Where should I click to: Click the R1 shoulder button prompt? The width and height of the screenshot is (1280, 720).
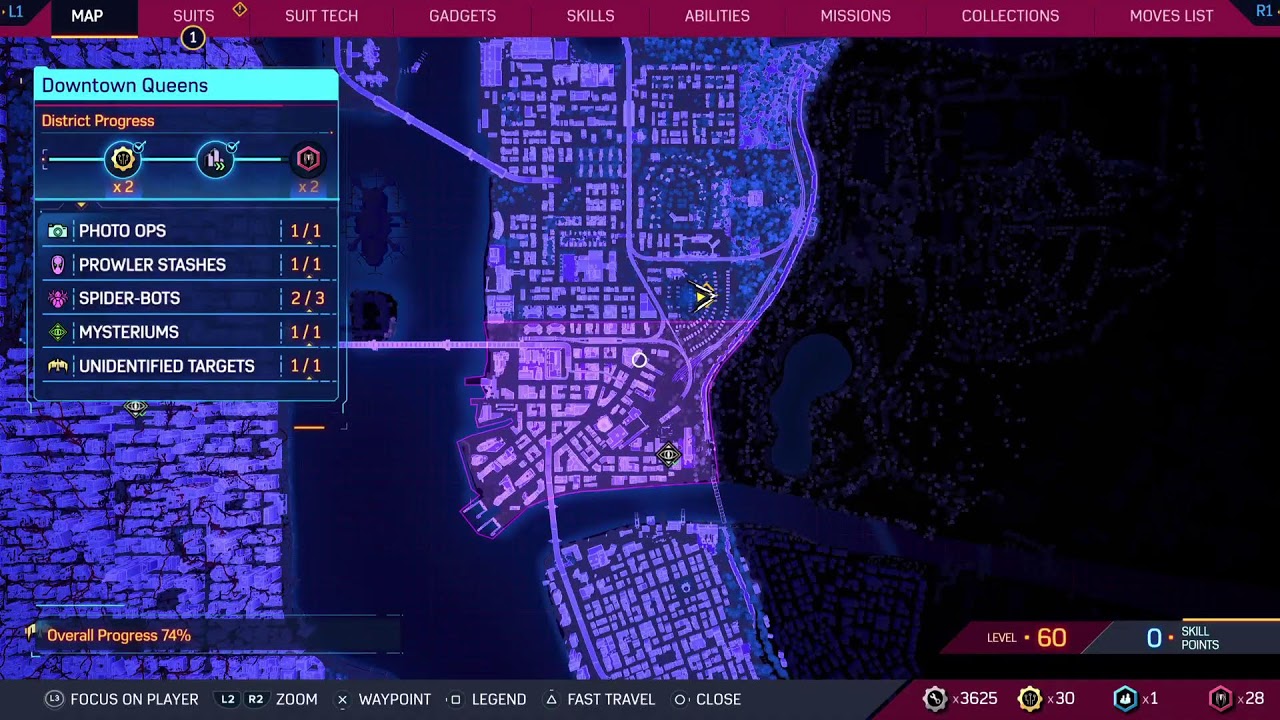pyautogui.click(x=1265, y=11)
